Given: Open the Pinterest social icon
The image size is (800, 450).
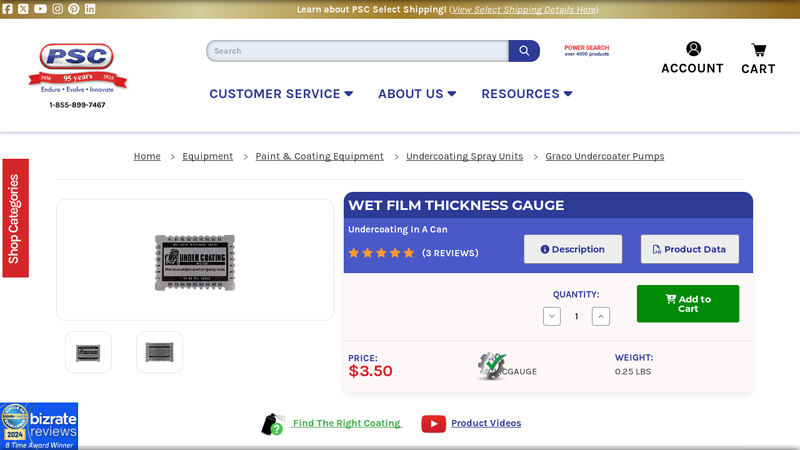Looking at the screenshot, I should point(73,9).
